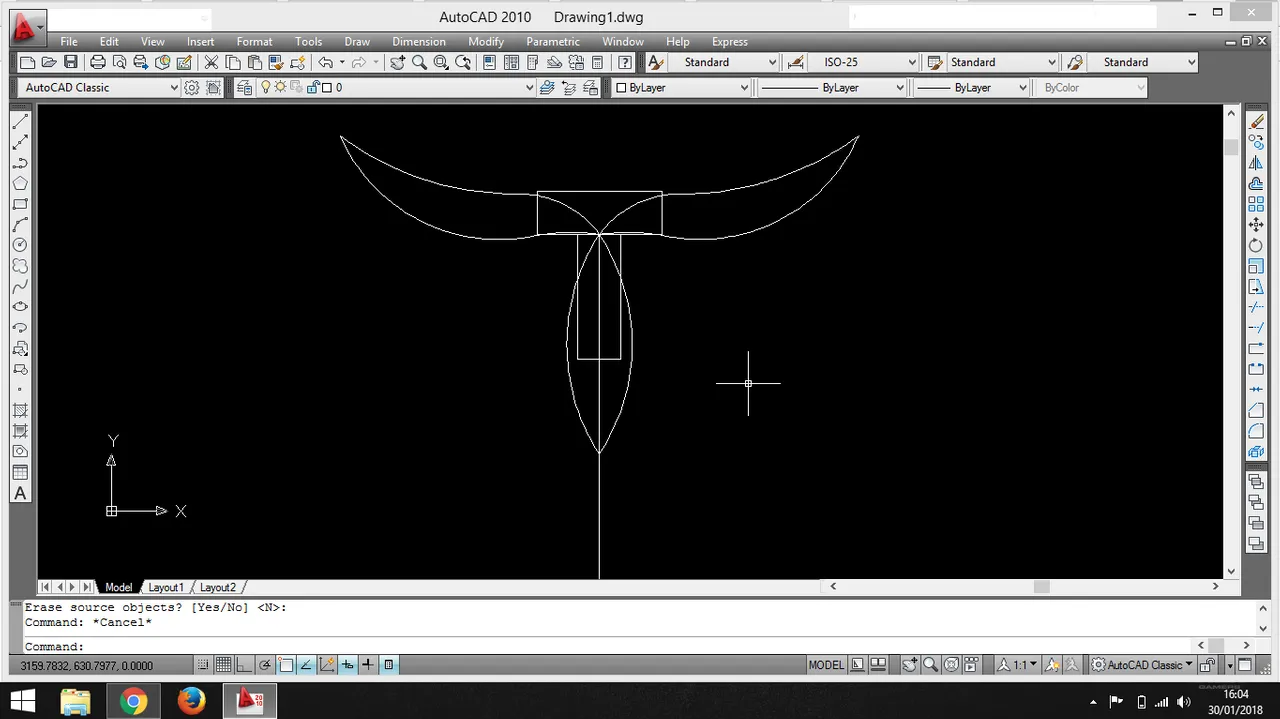Click the Workspace Settings gear icon
The image size is (1280, 719).
tap(192, 88)
